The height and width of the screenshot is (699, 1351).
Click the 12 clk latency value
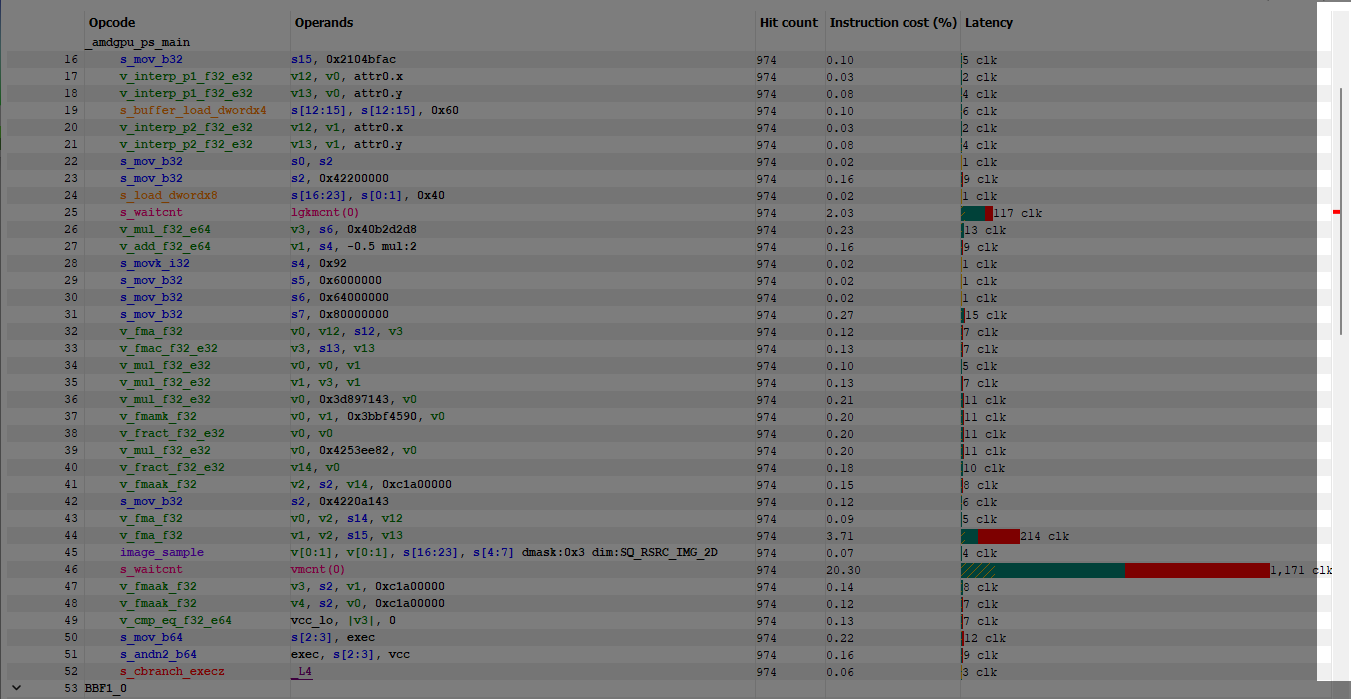pos(987,638)
